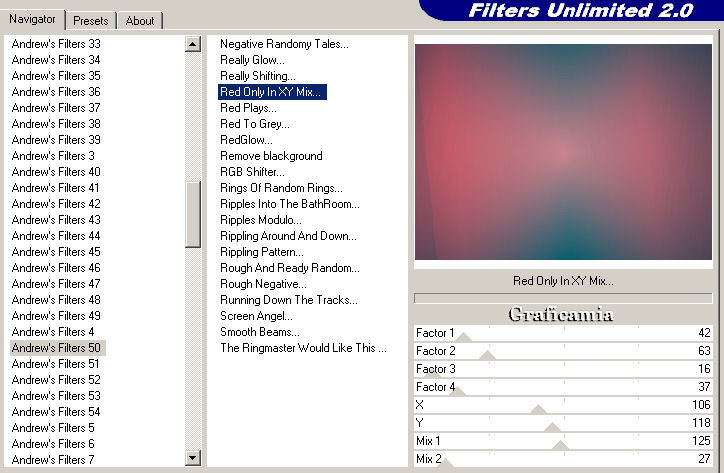Choose Rough And Ready Random filter

290,268
